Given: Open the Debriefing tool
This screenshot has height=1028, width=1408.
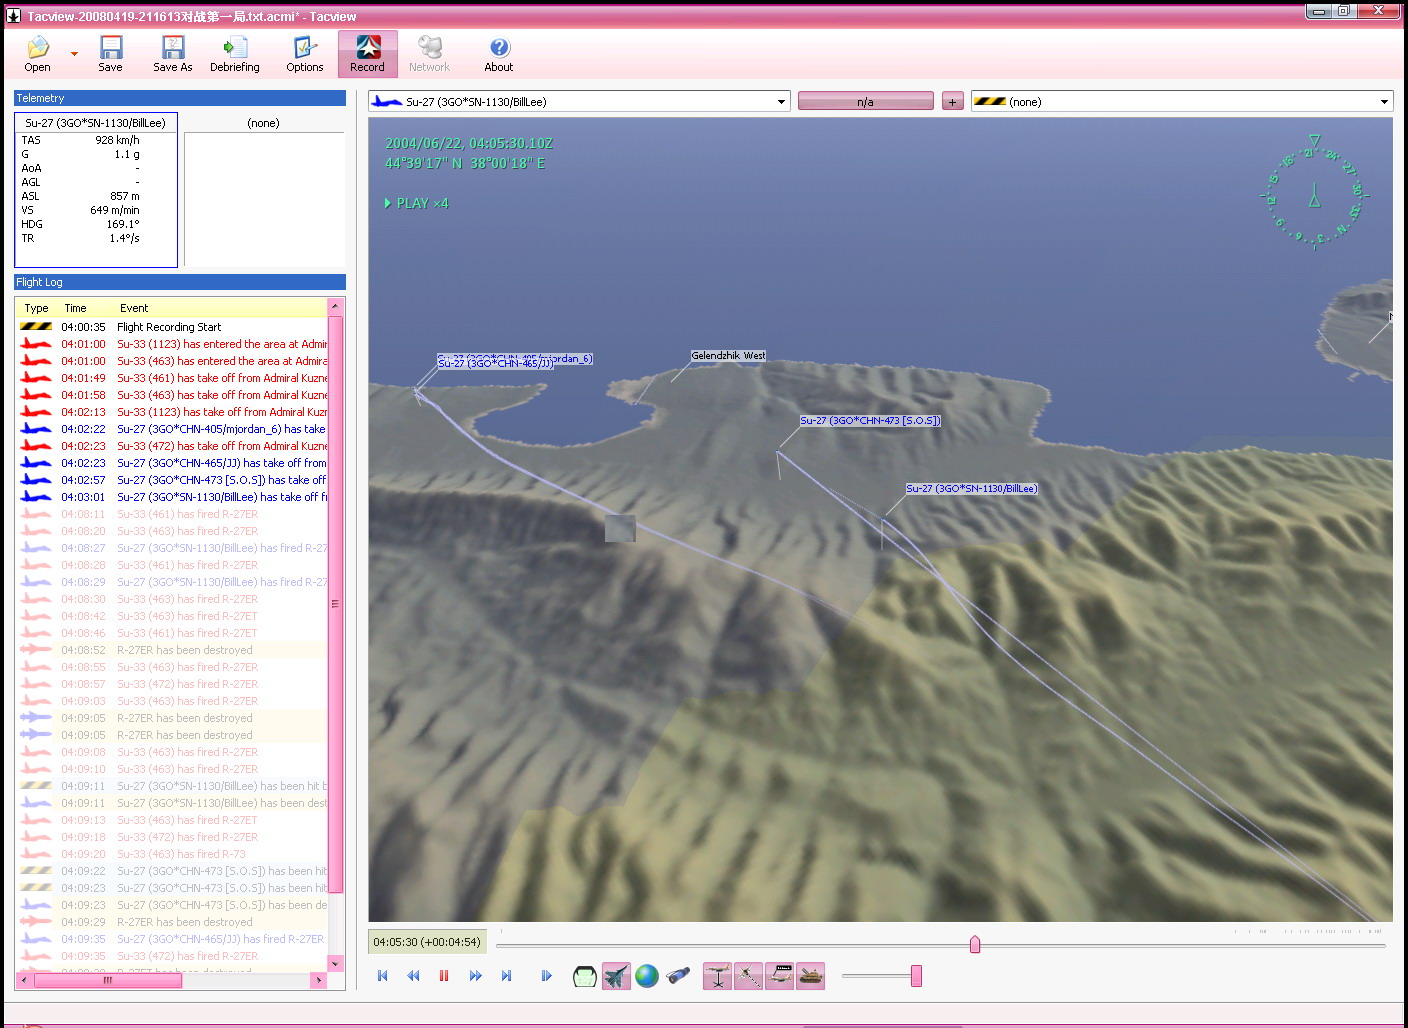Looking at the screenshot, I should pos(234,54).
